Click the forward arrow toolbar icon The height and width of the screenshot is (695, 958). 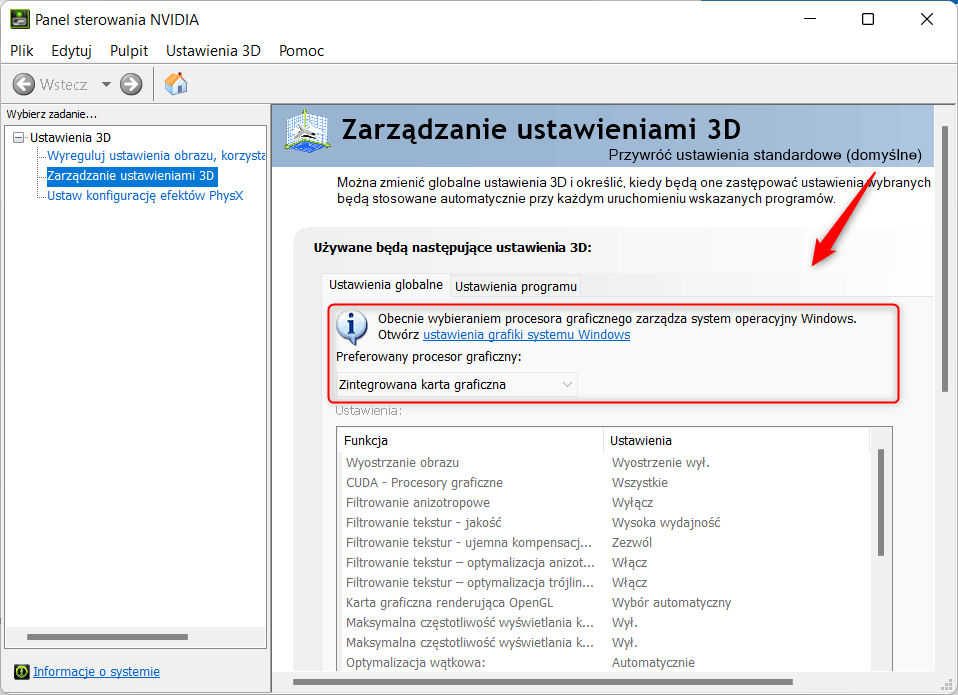coord(131,84)
